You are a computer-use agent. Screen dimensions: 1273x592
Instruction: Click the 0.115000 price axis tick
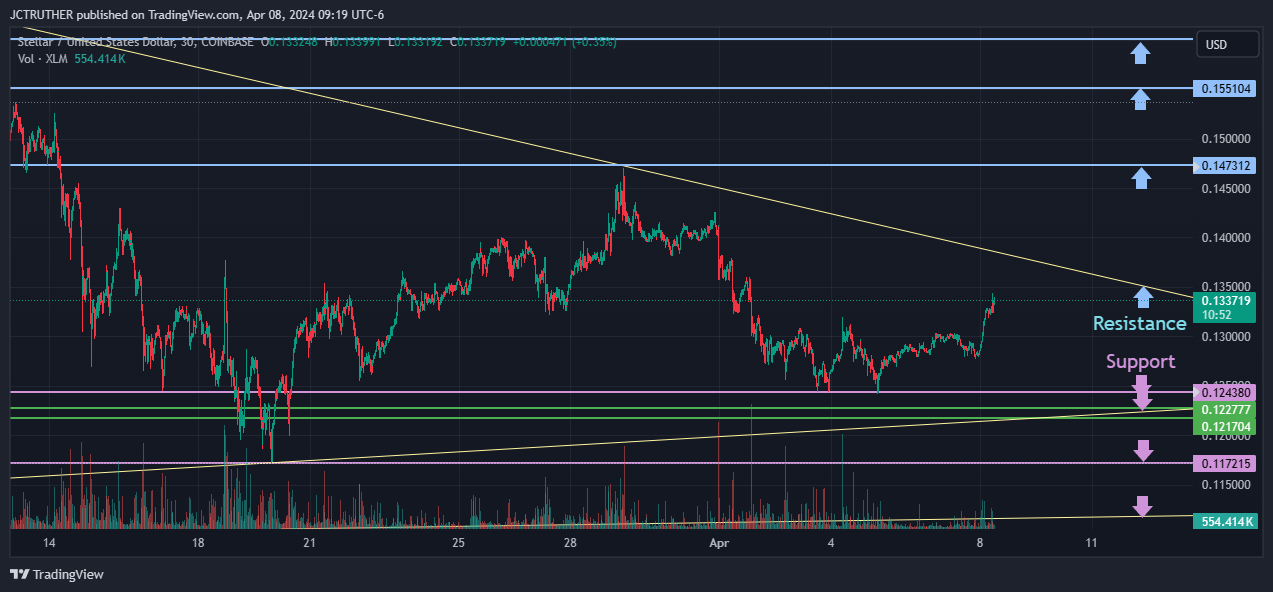coord(1226,484)
